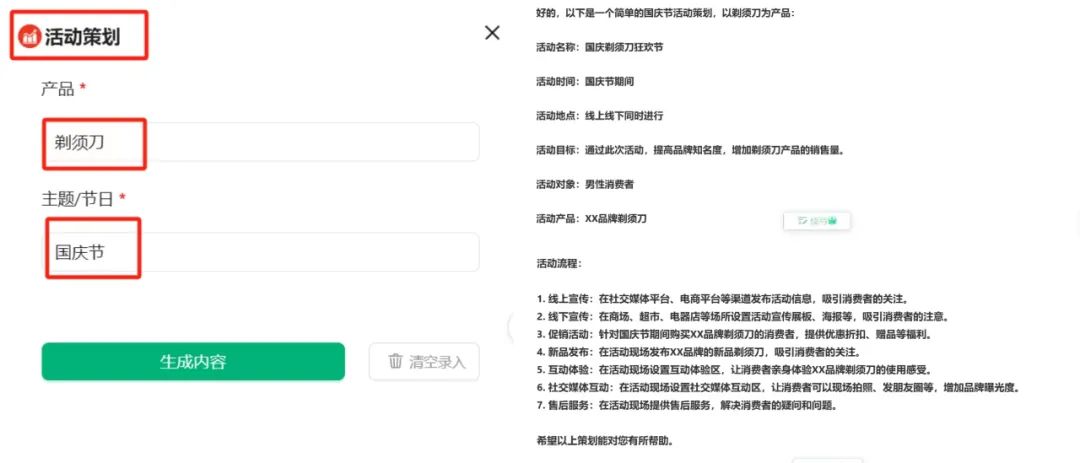Screen dimensions: 1080x463
Task: Click the 活动策划 panel title text
Action: 82,37
